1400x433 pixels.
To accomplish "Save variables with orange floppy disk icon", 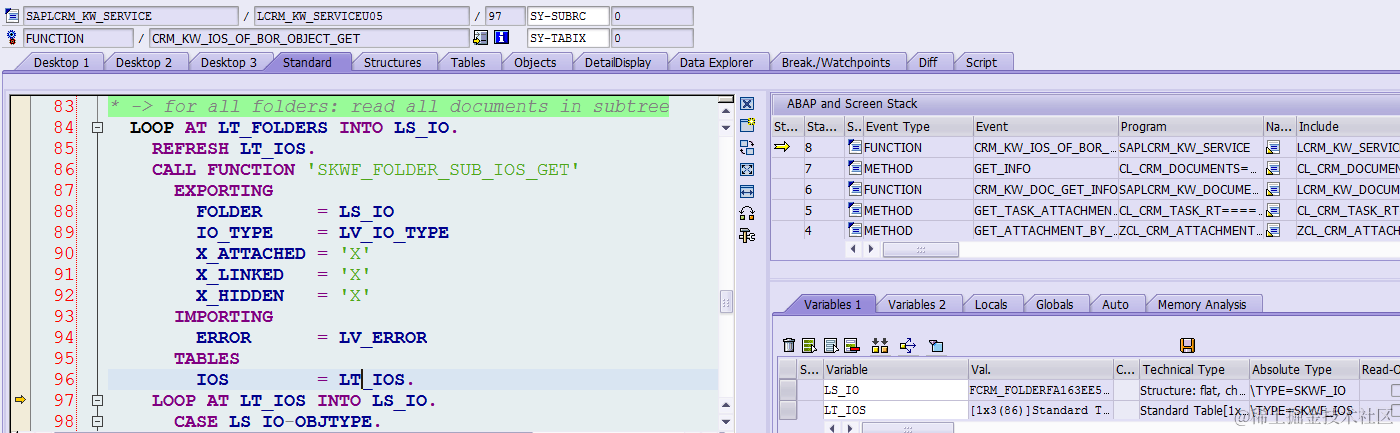I will (x=1187, y=345).
